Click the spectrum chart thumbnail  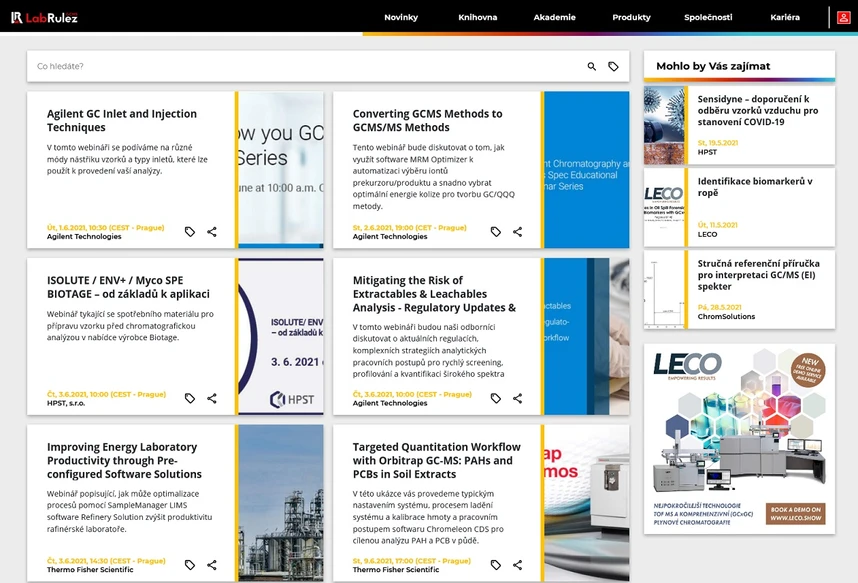[x=664, y=290]
